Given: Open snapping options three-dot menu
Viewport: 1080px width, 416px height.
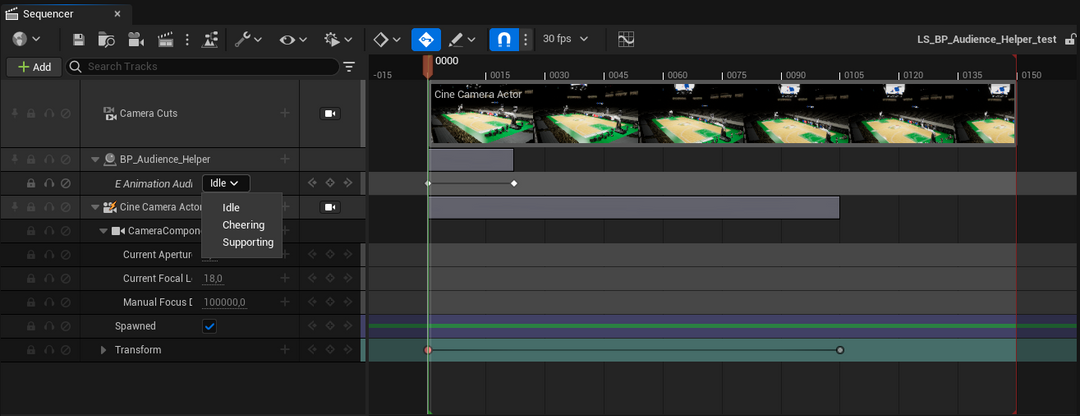Looking at the screenshot, I should tap(526, 39).
